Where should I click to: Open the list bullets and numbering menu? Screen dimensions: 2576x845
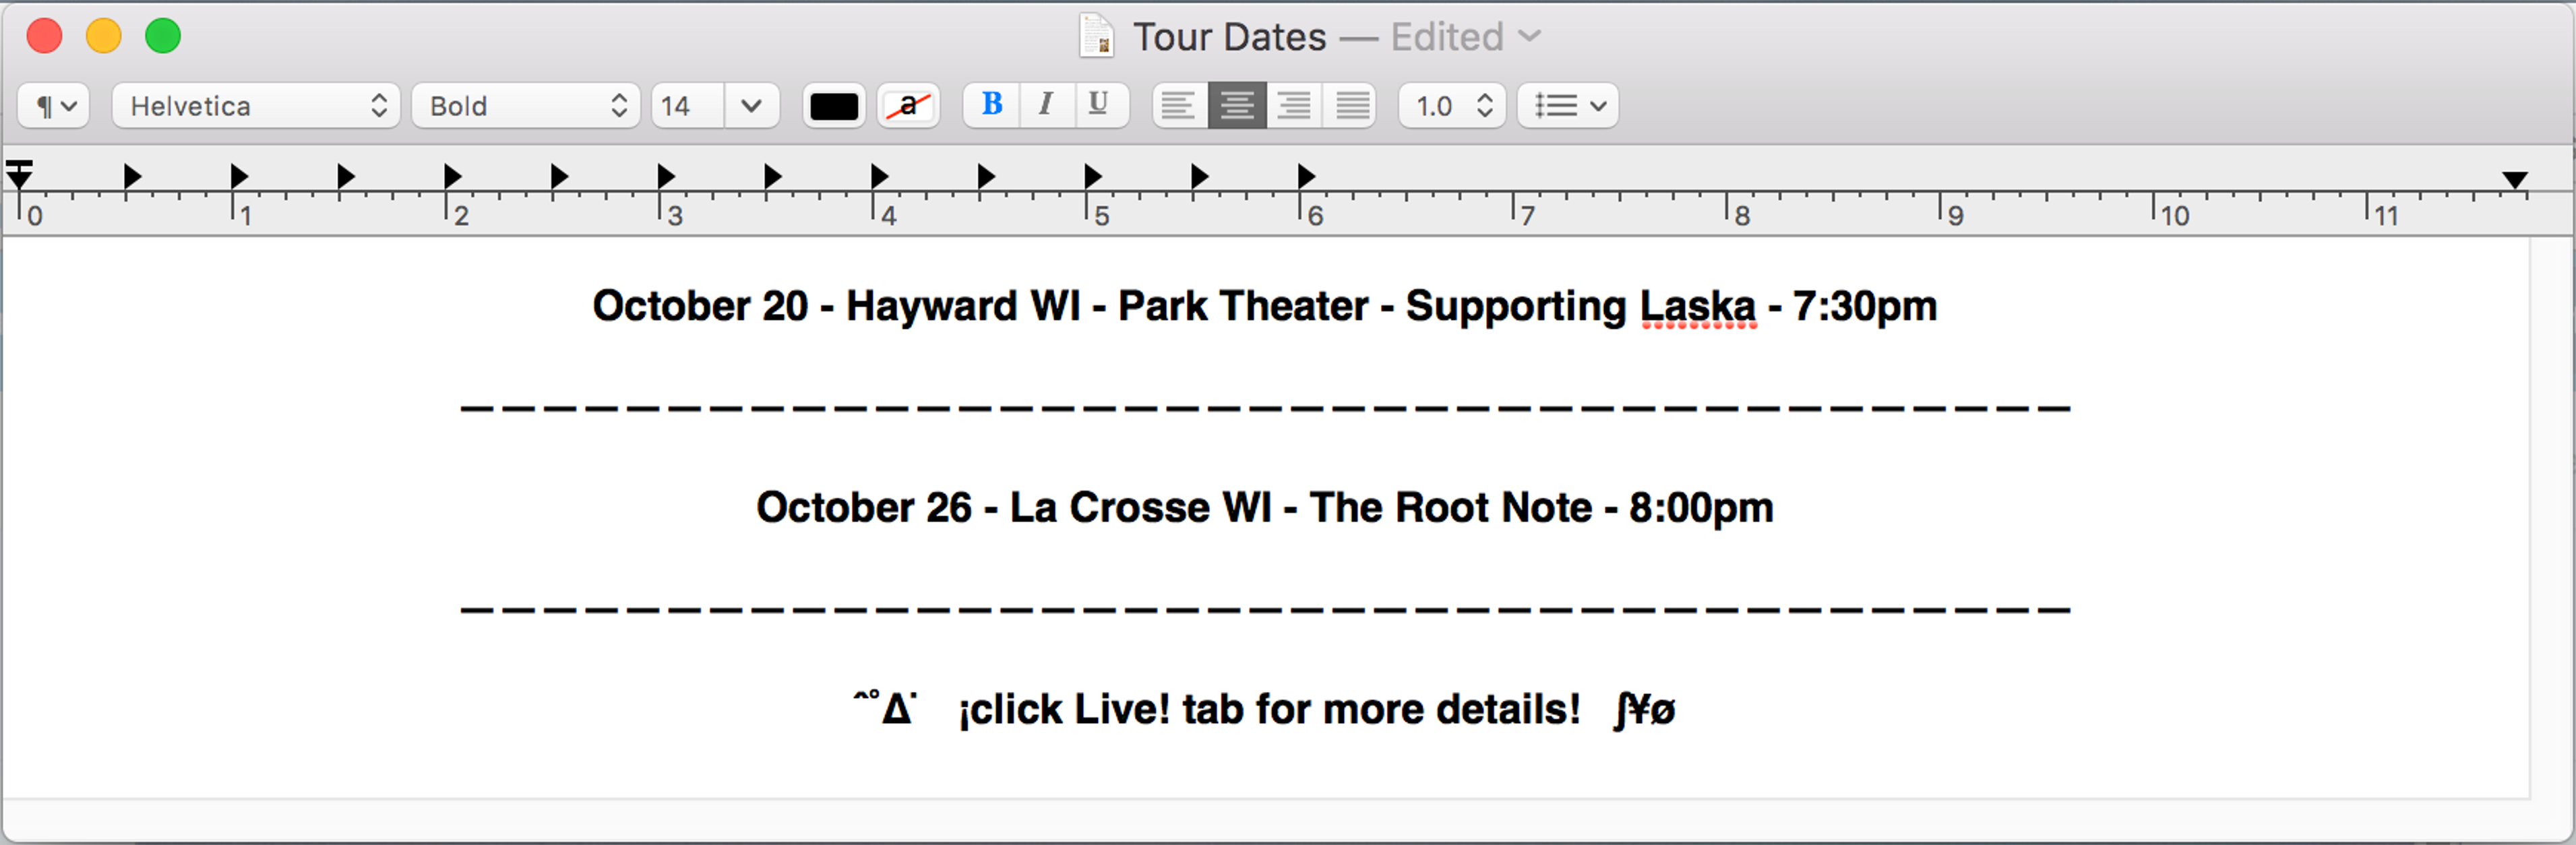[1568, 105]
